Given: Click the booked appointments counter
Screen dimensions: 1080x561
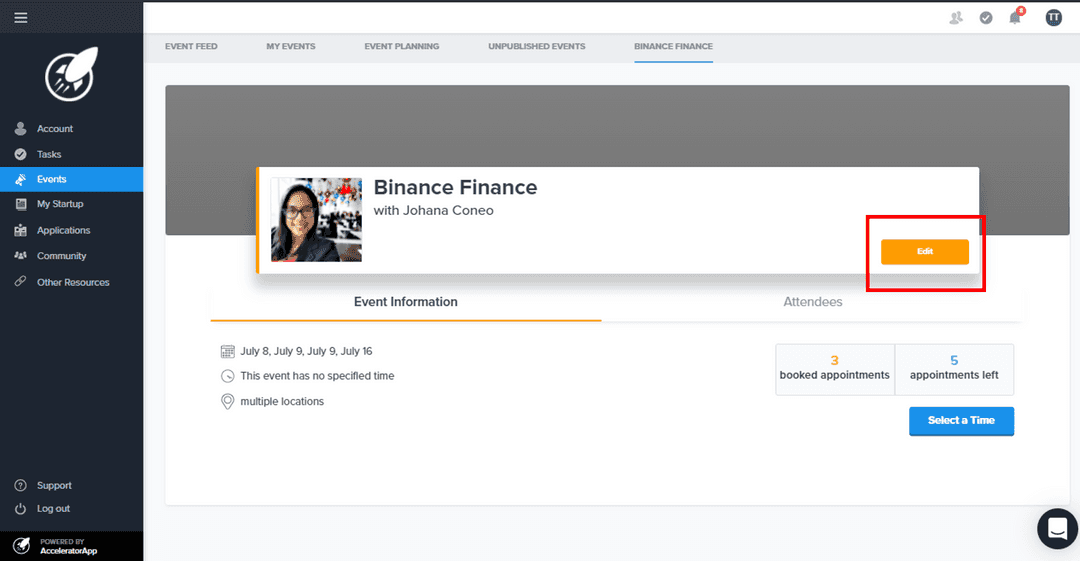Looking at the screenshot, I should coord(834,369).
